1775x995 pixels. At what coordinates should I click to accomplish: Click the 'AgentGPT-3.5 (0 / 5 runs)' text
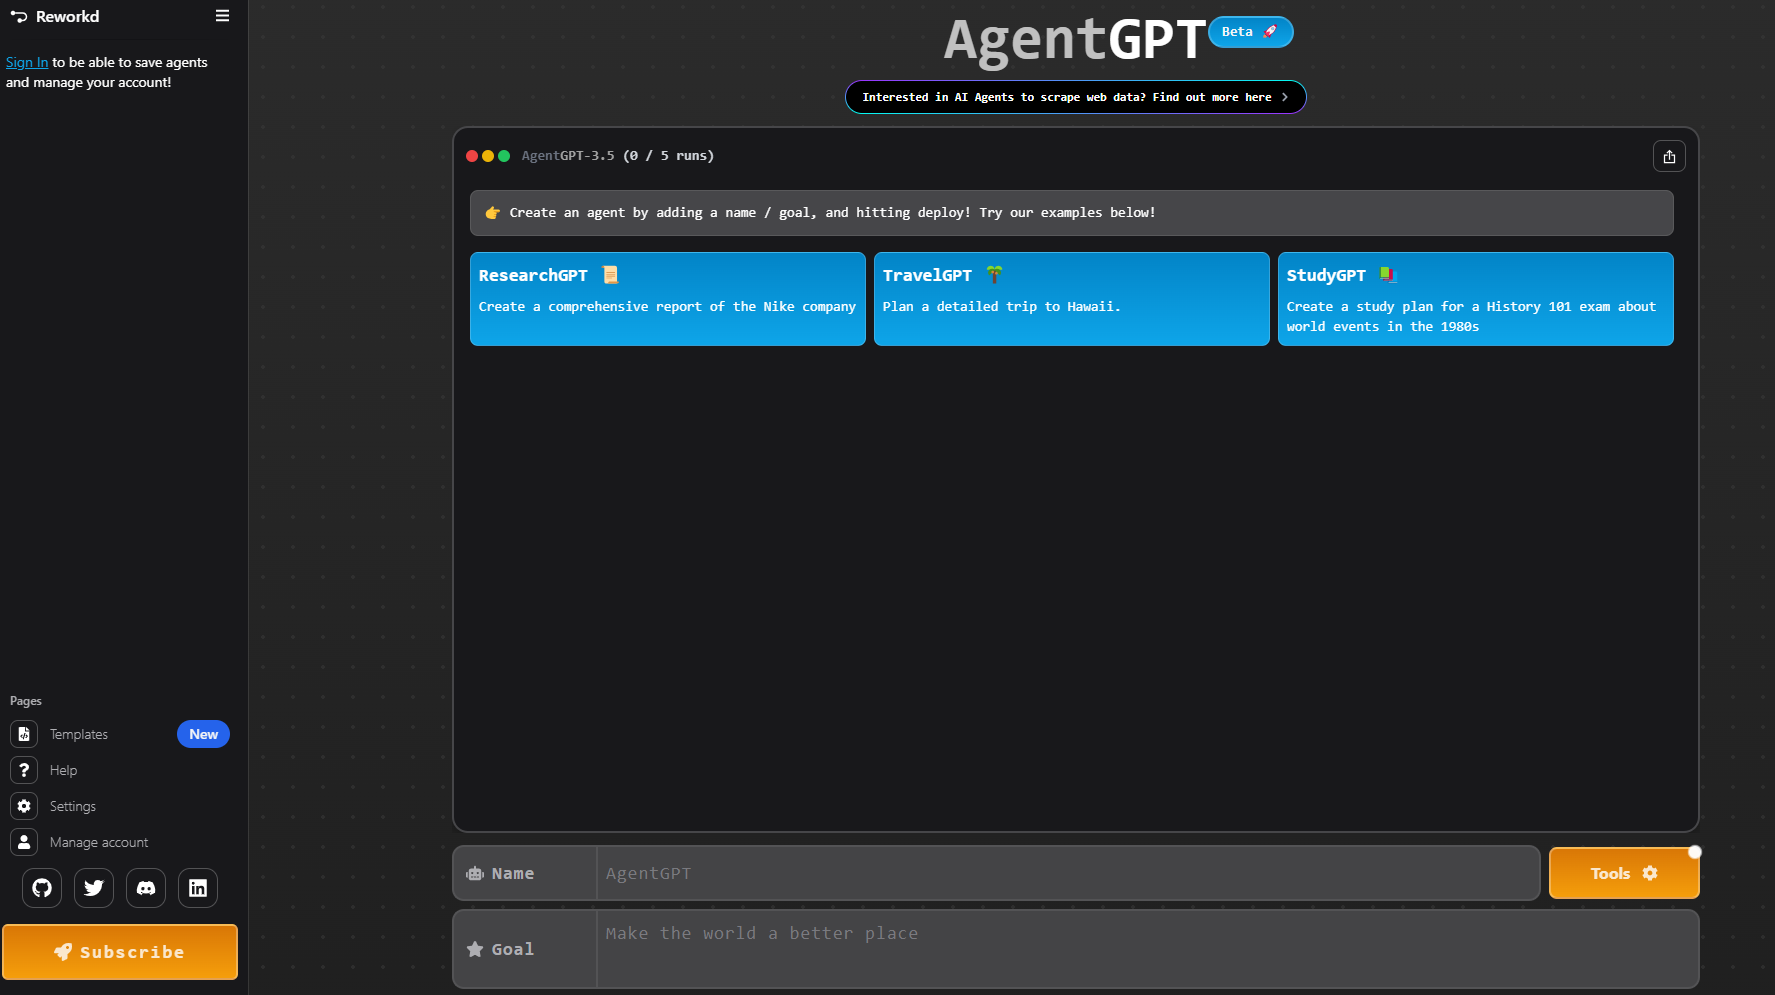click(x=618, y=156)
